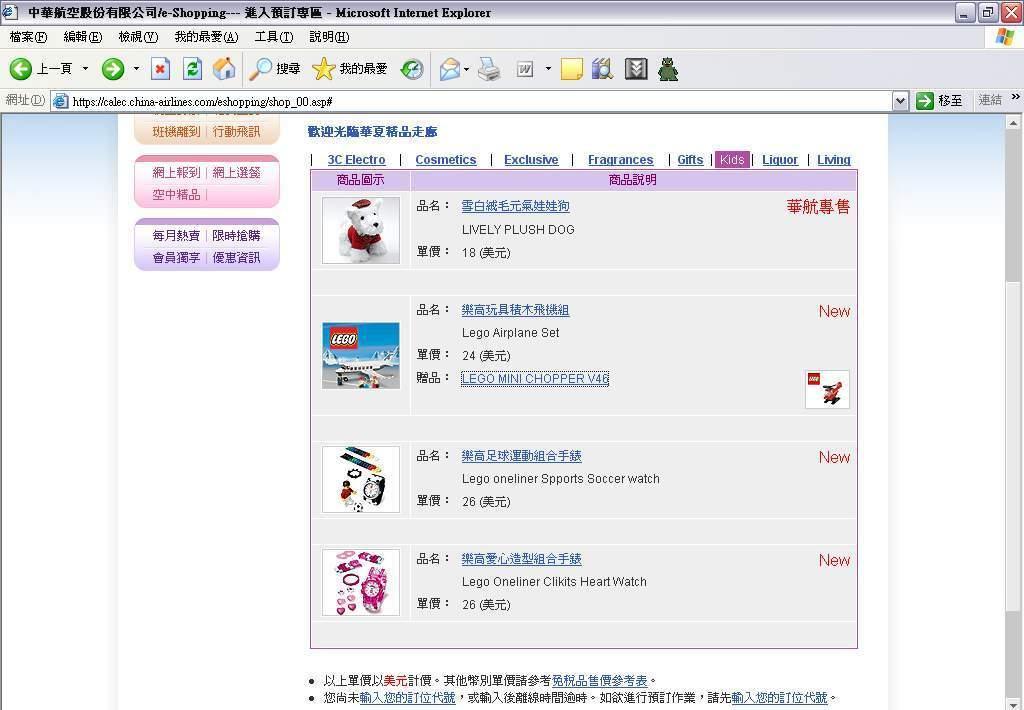Switch to the 3C Electro category
This screenshot has height=710, width=1024.
pos(357,160)
